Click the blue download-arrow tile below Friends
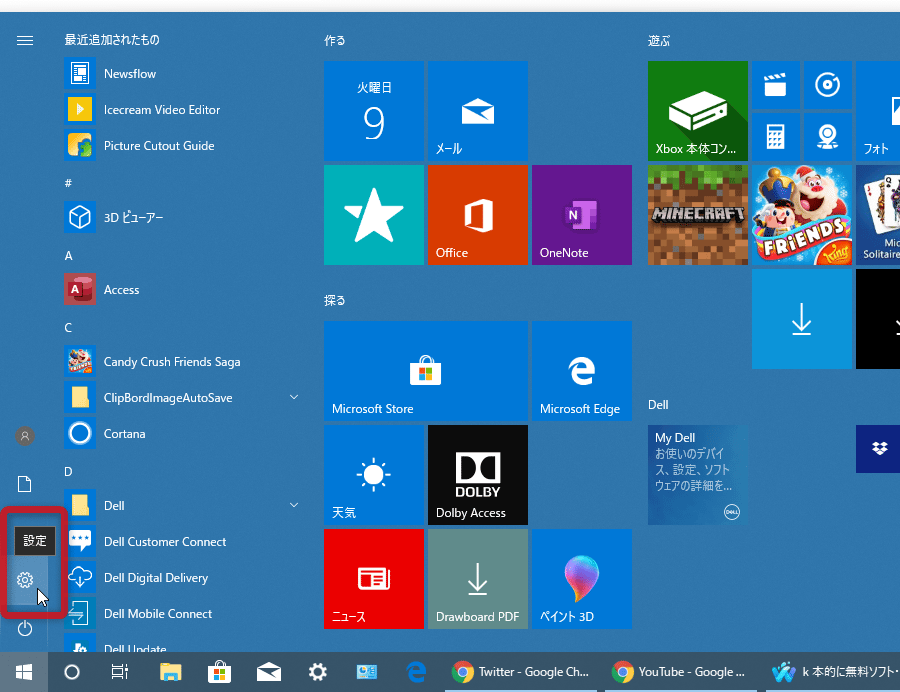This screenshot has width=900, height=692. [x=801, y=319]
